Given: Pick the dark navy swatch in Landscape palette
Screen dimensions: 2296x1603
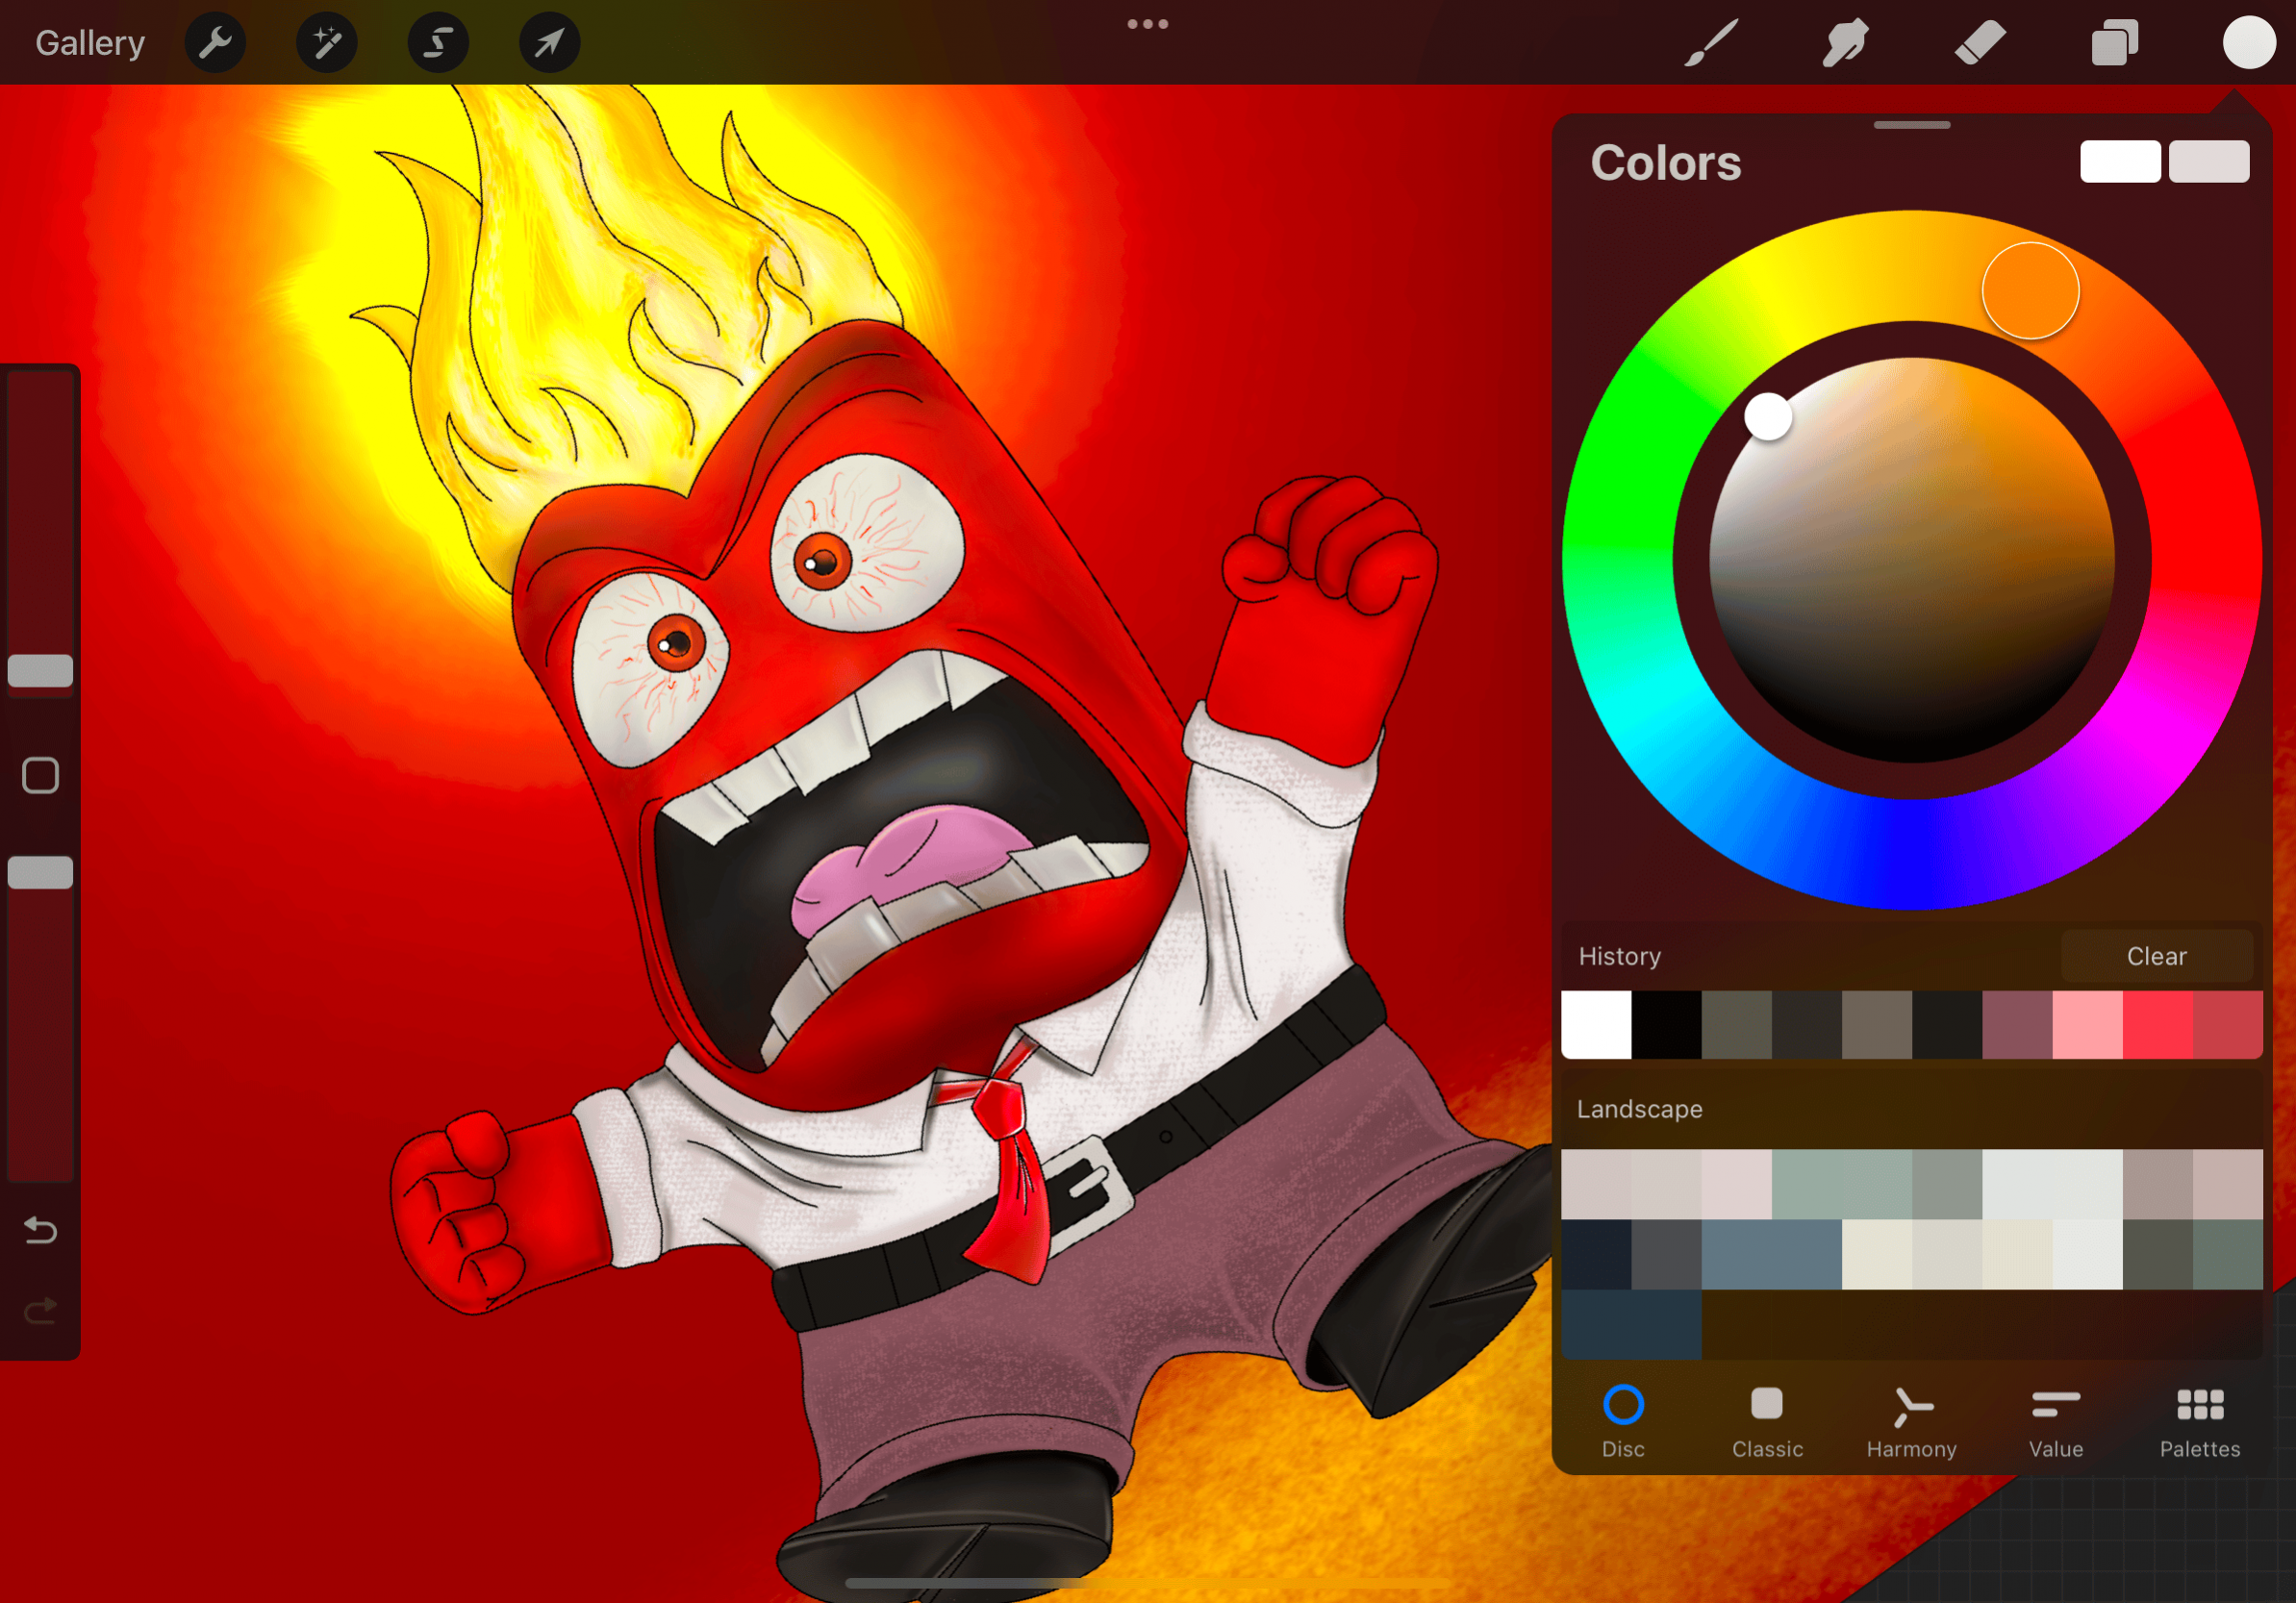Looking at the screenshot, I should [1596, 1254].
